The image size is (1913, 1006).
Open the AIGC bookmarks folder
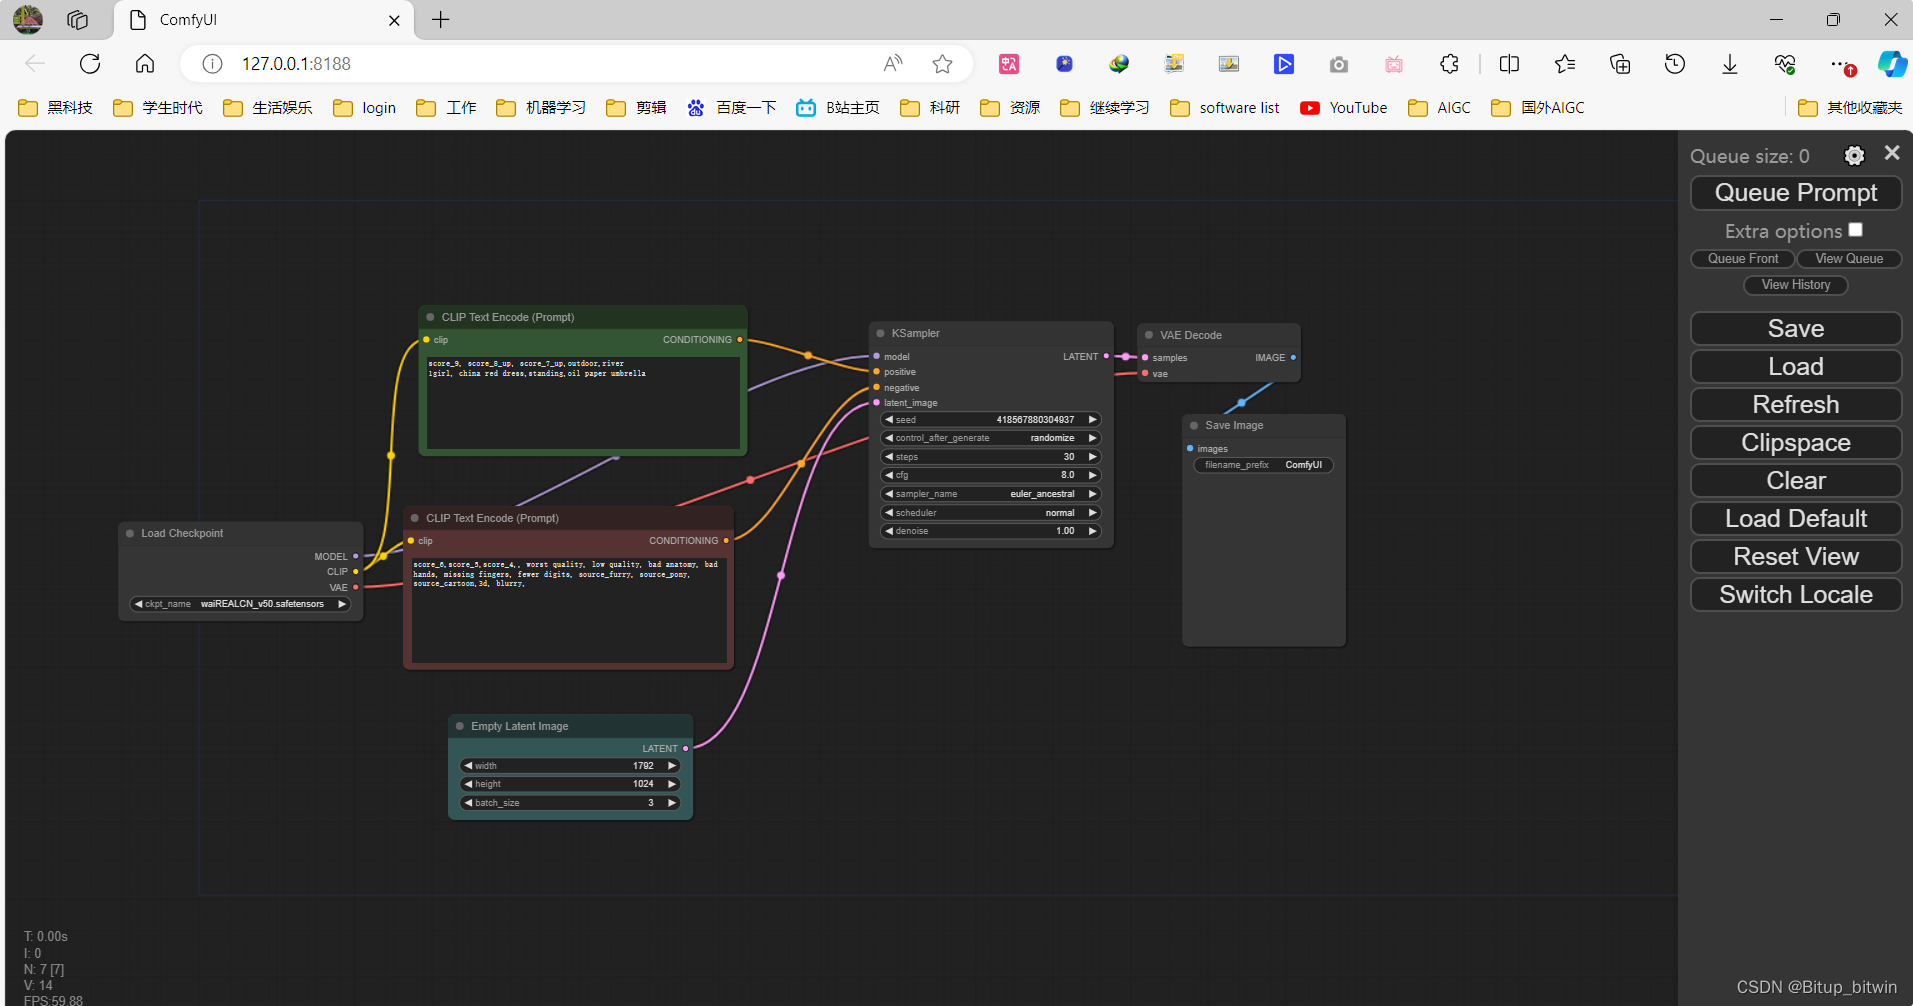[1439, 108]
